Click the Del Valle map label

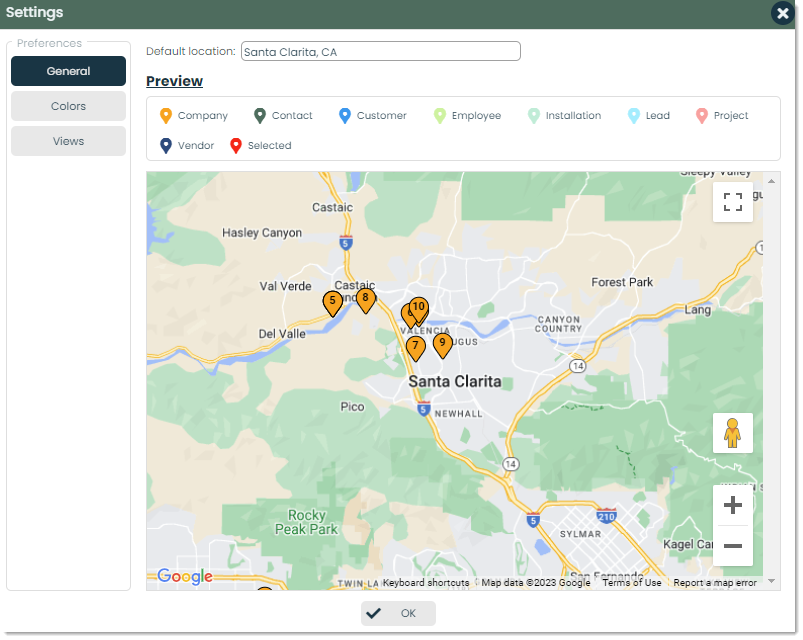coord(282,334)
